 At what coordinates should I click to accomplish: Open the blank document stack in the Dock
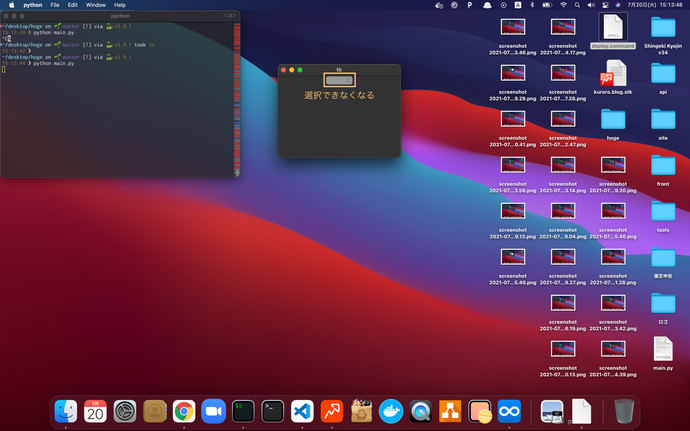click(x=581, y=411)
